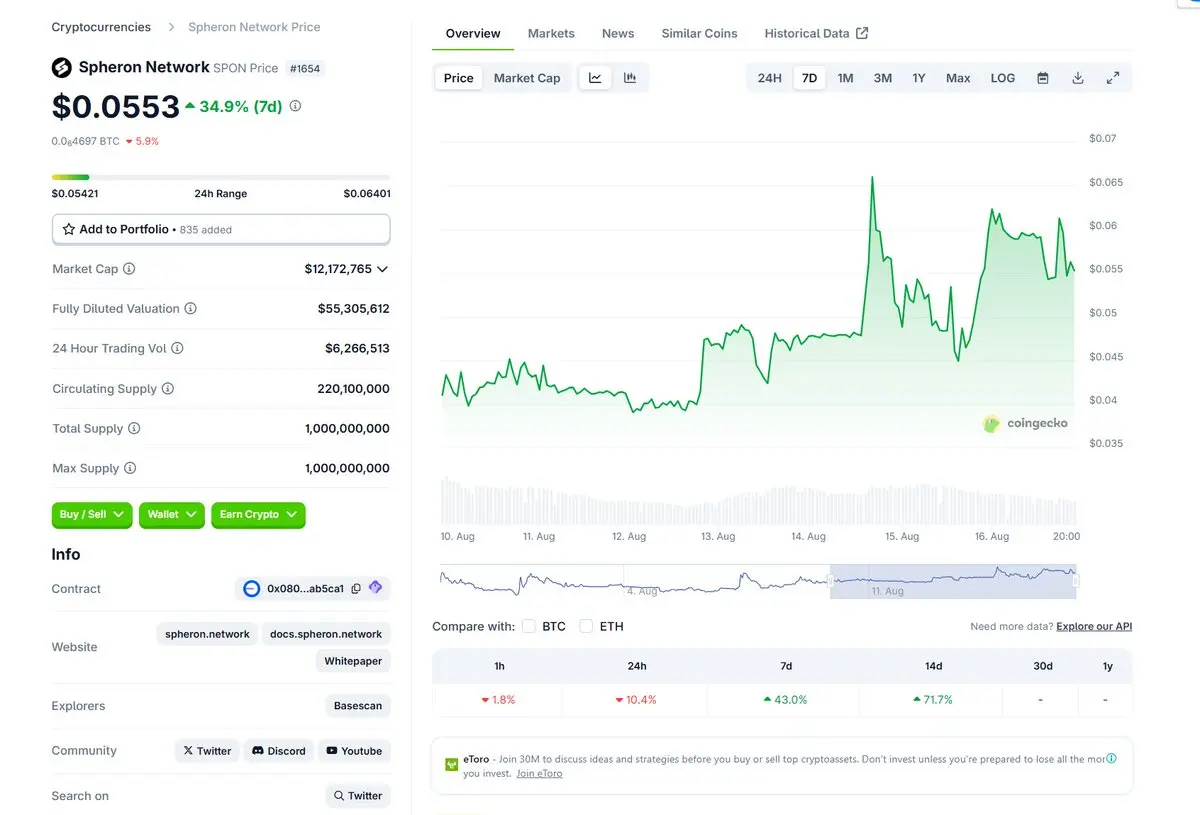Open the Historical Data tab
Screen dimensions: 1200x815
[816, 33]
